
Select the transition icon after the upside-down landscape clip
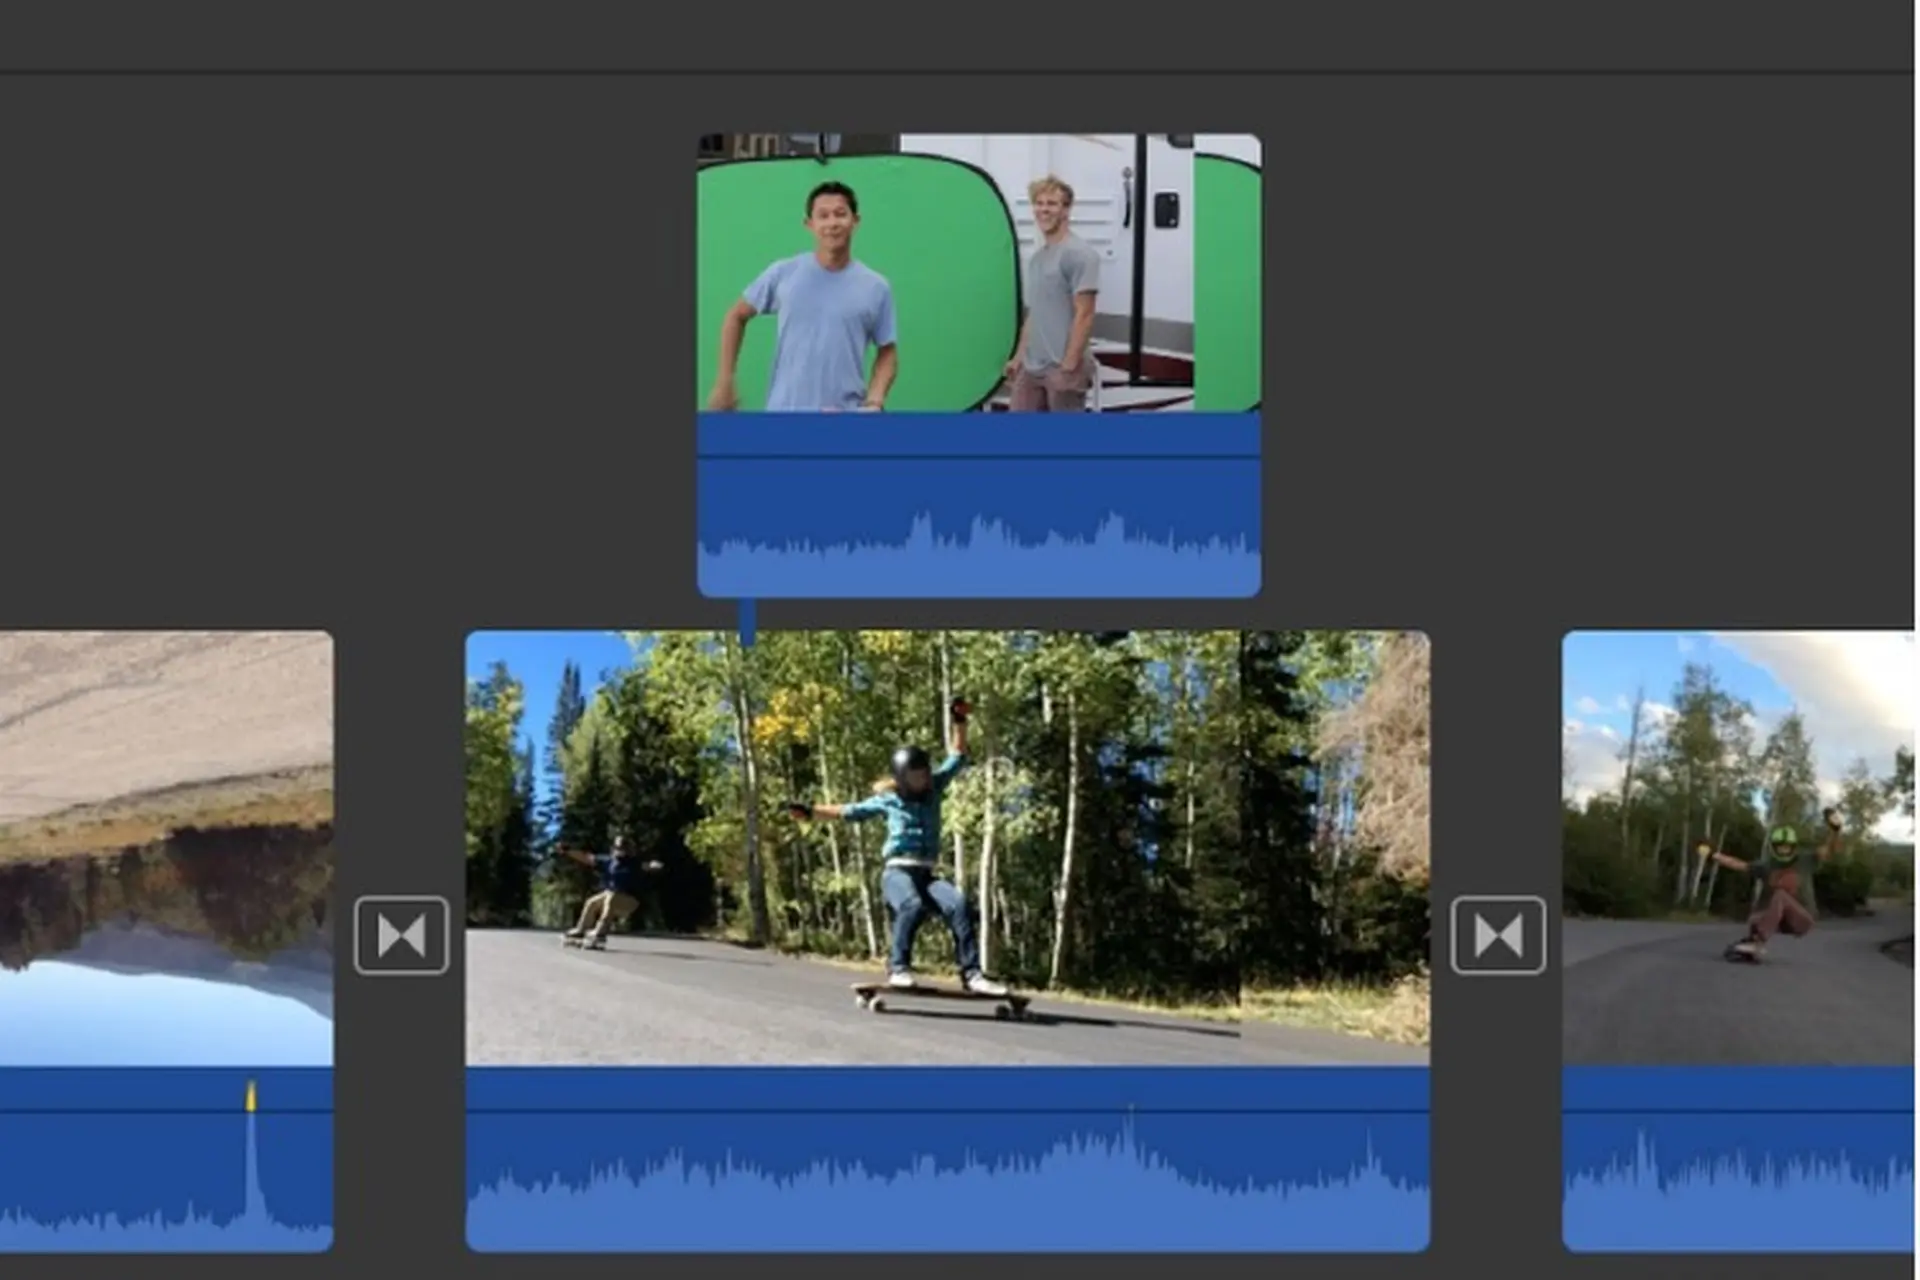[x=401, y=935]
